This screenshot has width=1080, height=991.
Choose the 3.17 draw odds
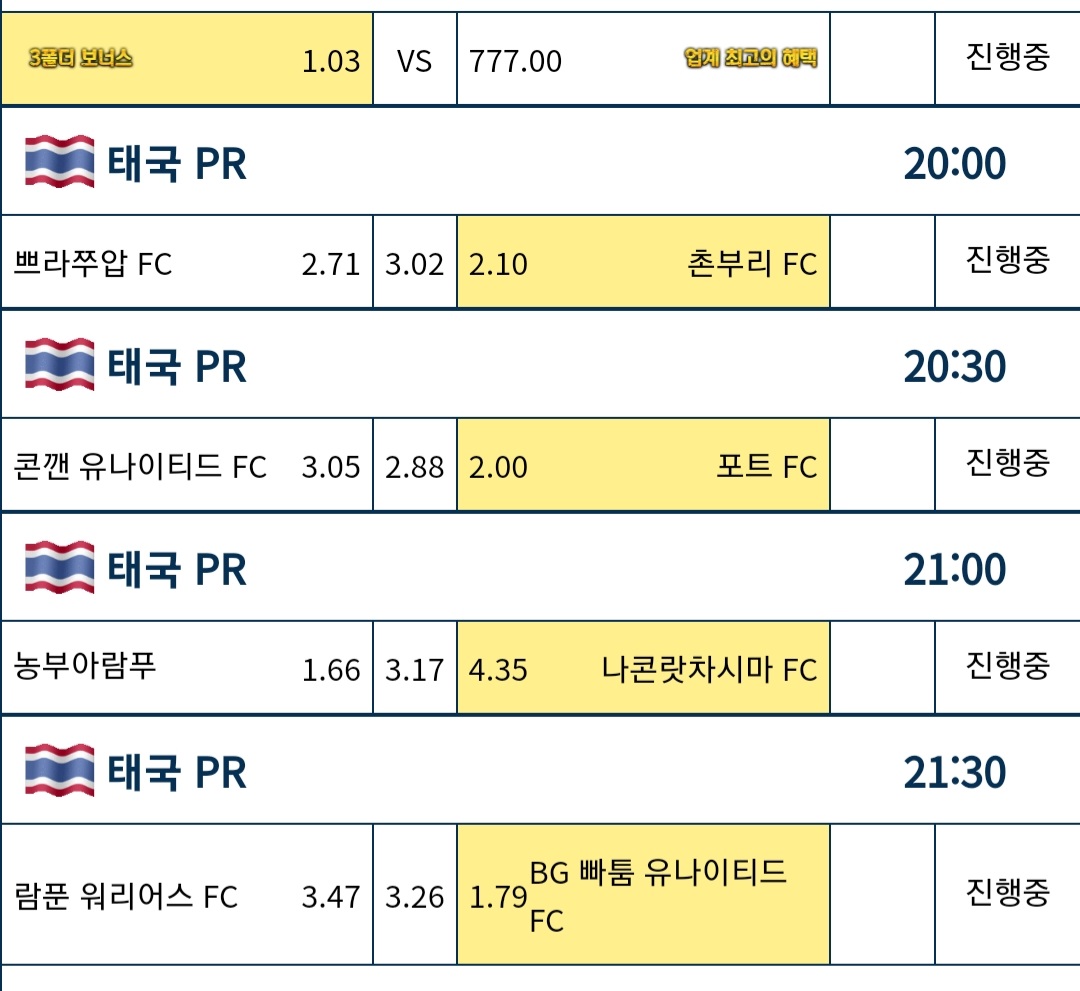coord(415,667)
